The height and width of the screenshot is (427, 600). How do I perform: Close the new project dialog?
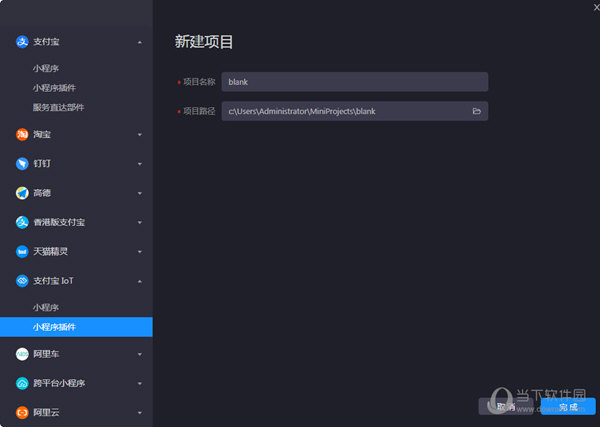tap(596, 7)
